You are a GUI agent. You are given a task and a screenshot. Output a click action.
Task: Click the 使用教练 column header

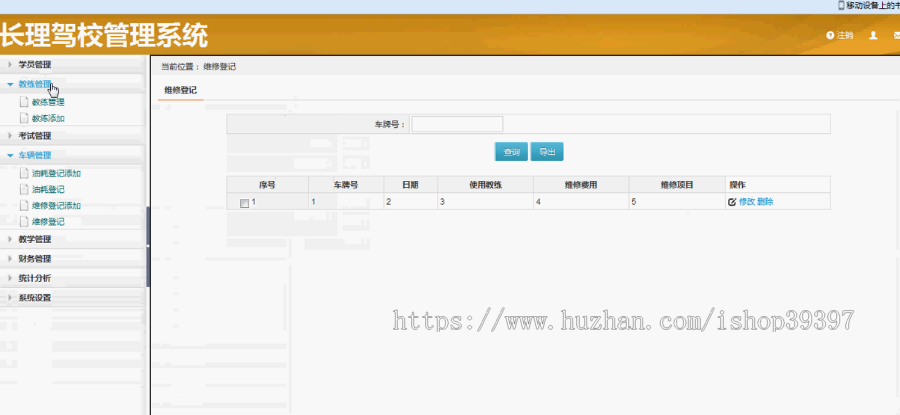coord(486,185)
